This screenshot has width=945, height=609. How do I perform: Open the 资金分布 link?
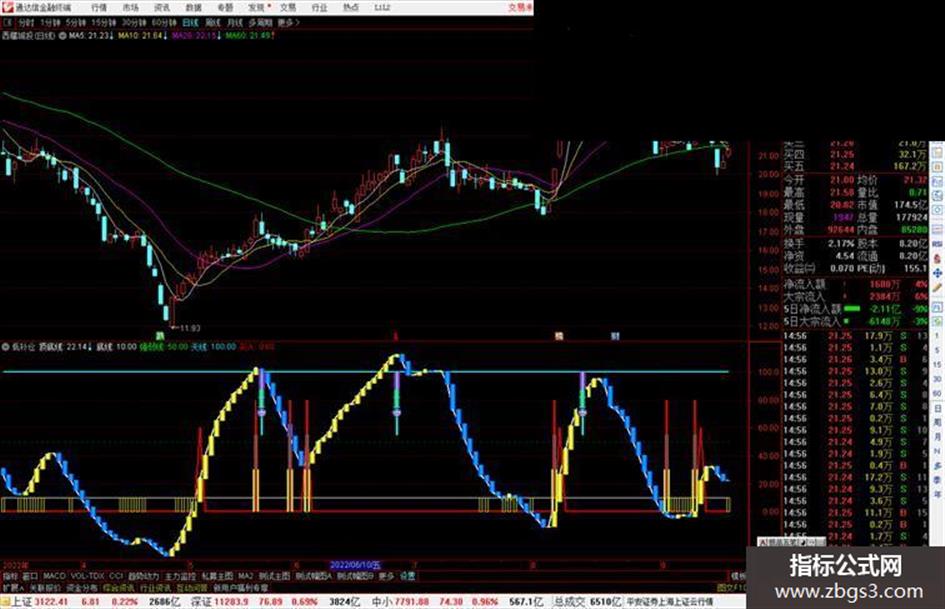(x=82, y=587)
